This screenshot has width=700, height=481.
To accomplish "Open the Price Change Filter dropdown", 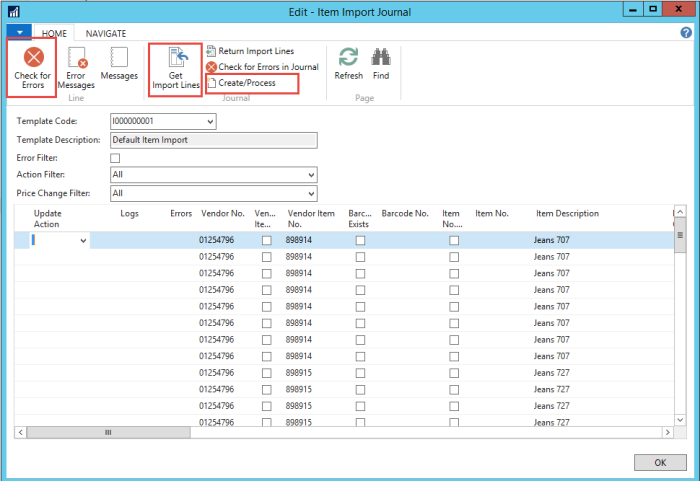I will coord(310,194).
